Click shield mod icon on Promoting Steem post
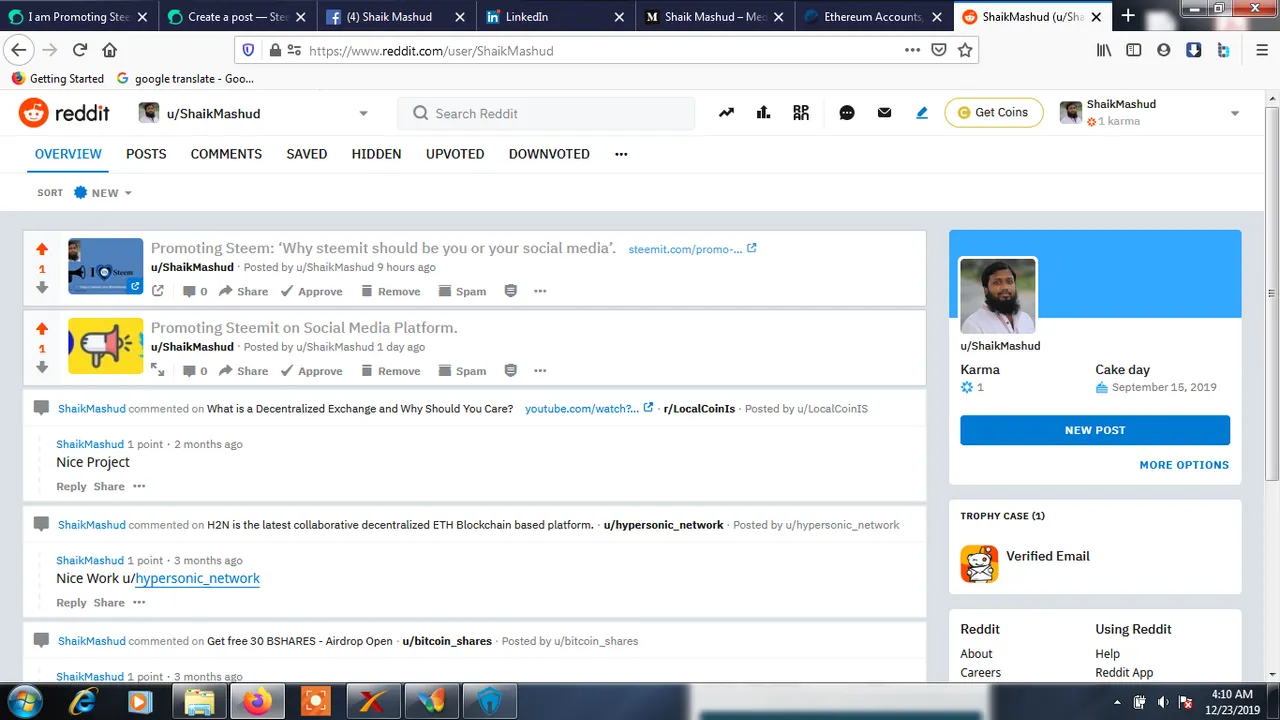The height and width of the screenshot is (720, 1280). [x=511, y=291]
